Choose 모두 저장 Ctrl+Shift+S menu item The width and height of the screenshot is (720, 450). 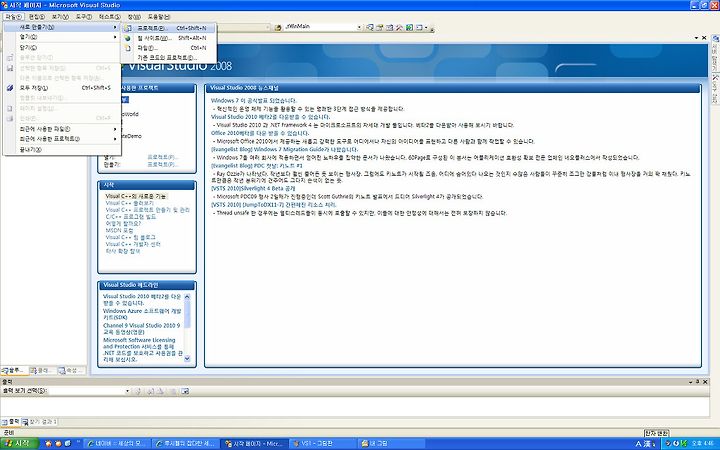[x=62, y=88]
